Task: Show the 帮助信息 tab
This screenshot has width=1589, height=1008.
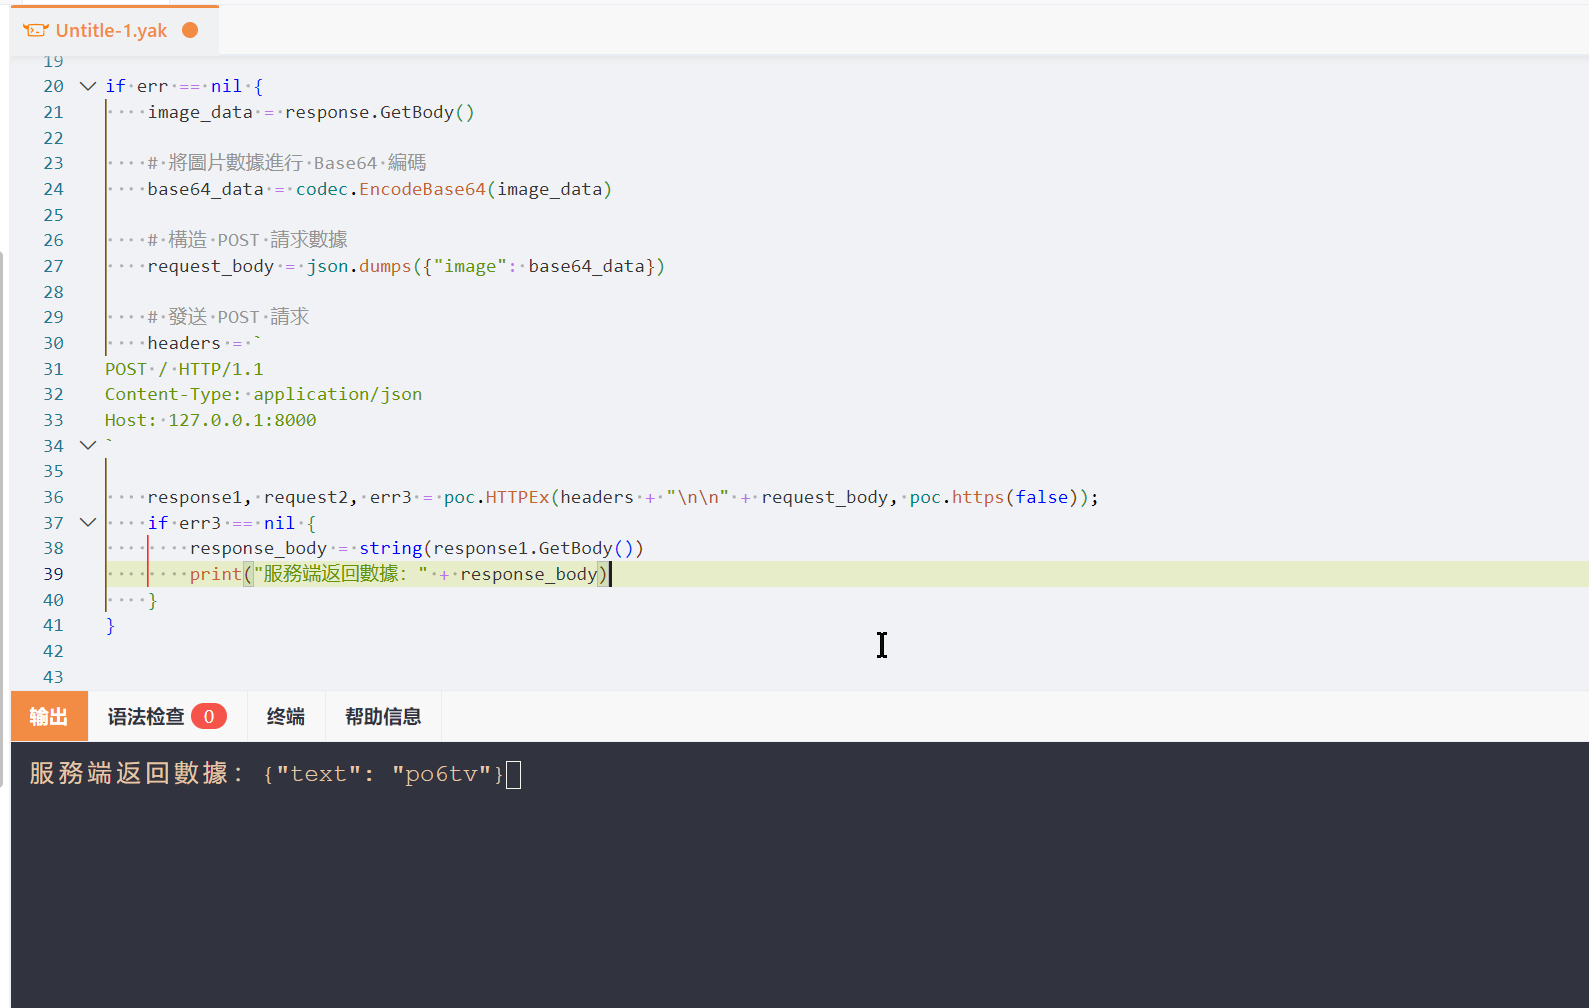Action: pos(383,716)
